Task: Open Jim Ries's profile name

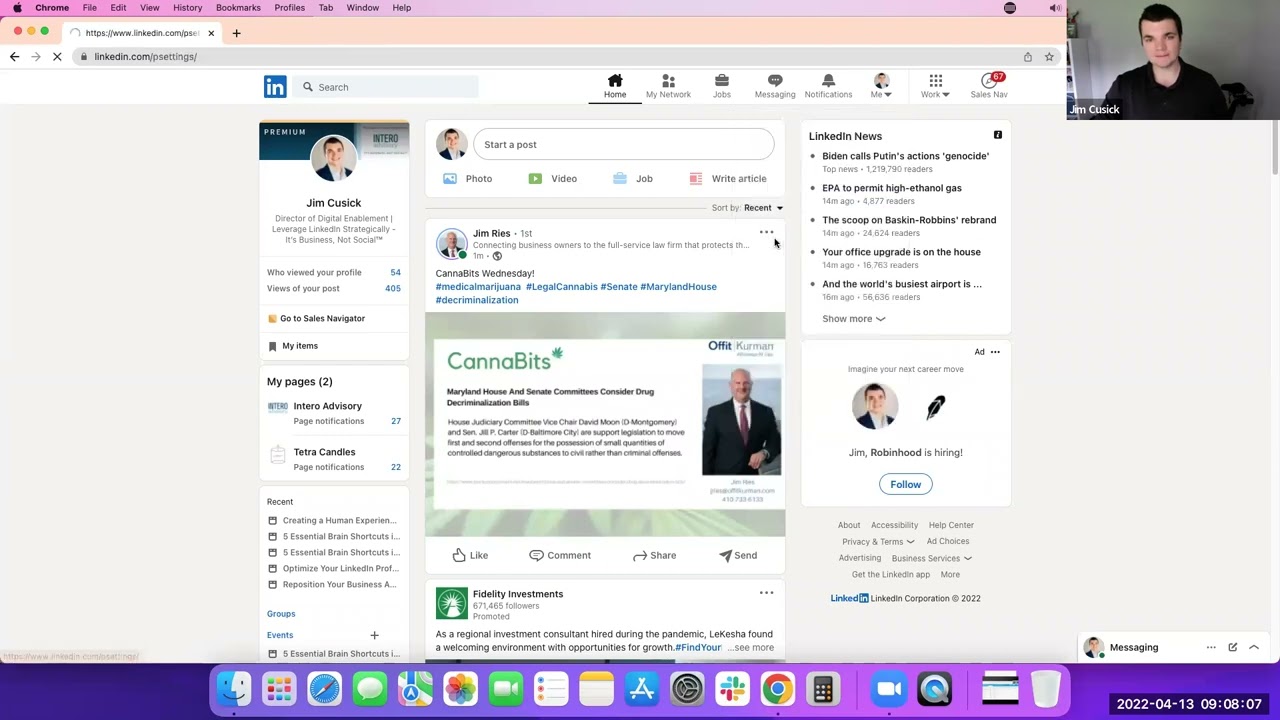Action: pyautogui.click(x=491, y=233)
